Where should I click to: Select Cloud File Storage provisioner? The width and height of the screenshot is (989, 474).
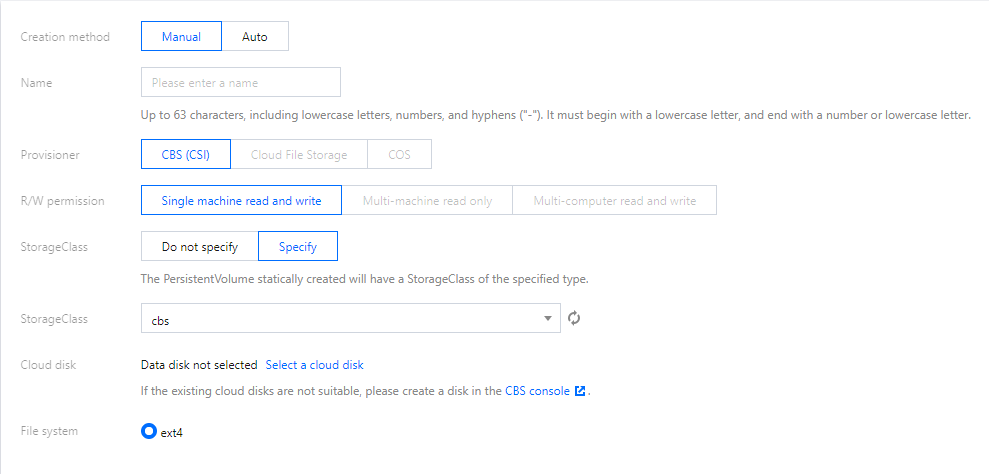tap(299, 155)
